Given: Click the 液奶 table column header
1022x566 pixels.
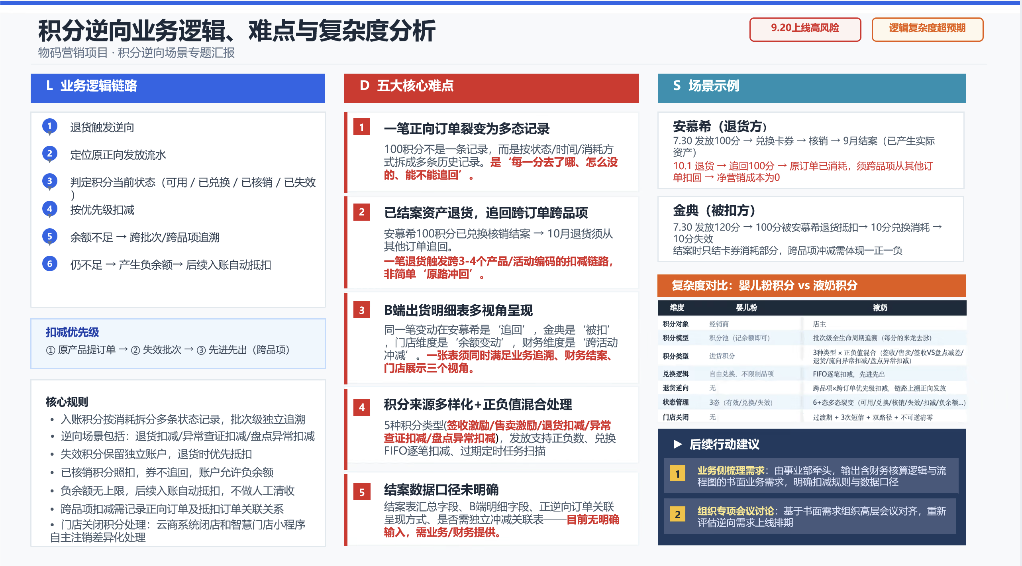Looking at the screenshot, I should (x=880, y=307).
